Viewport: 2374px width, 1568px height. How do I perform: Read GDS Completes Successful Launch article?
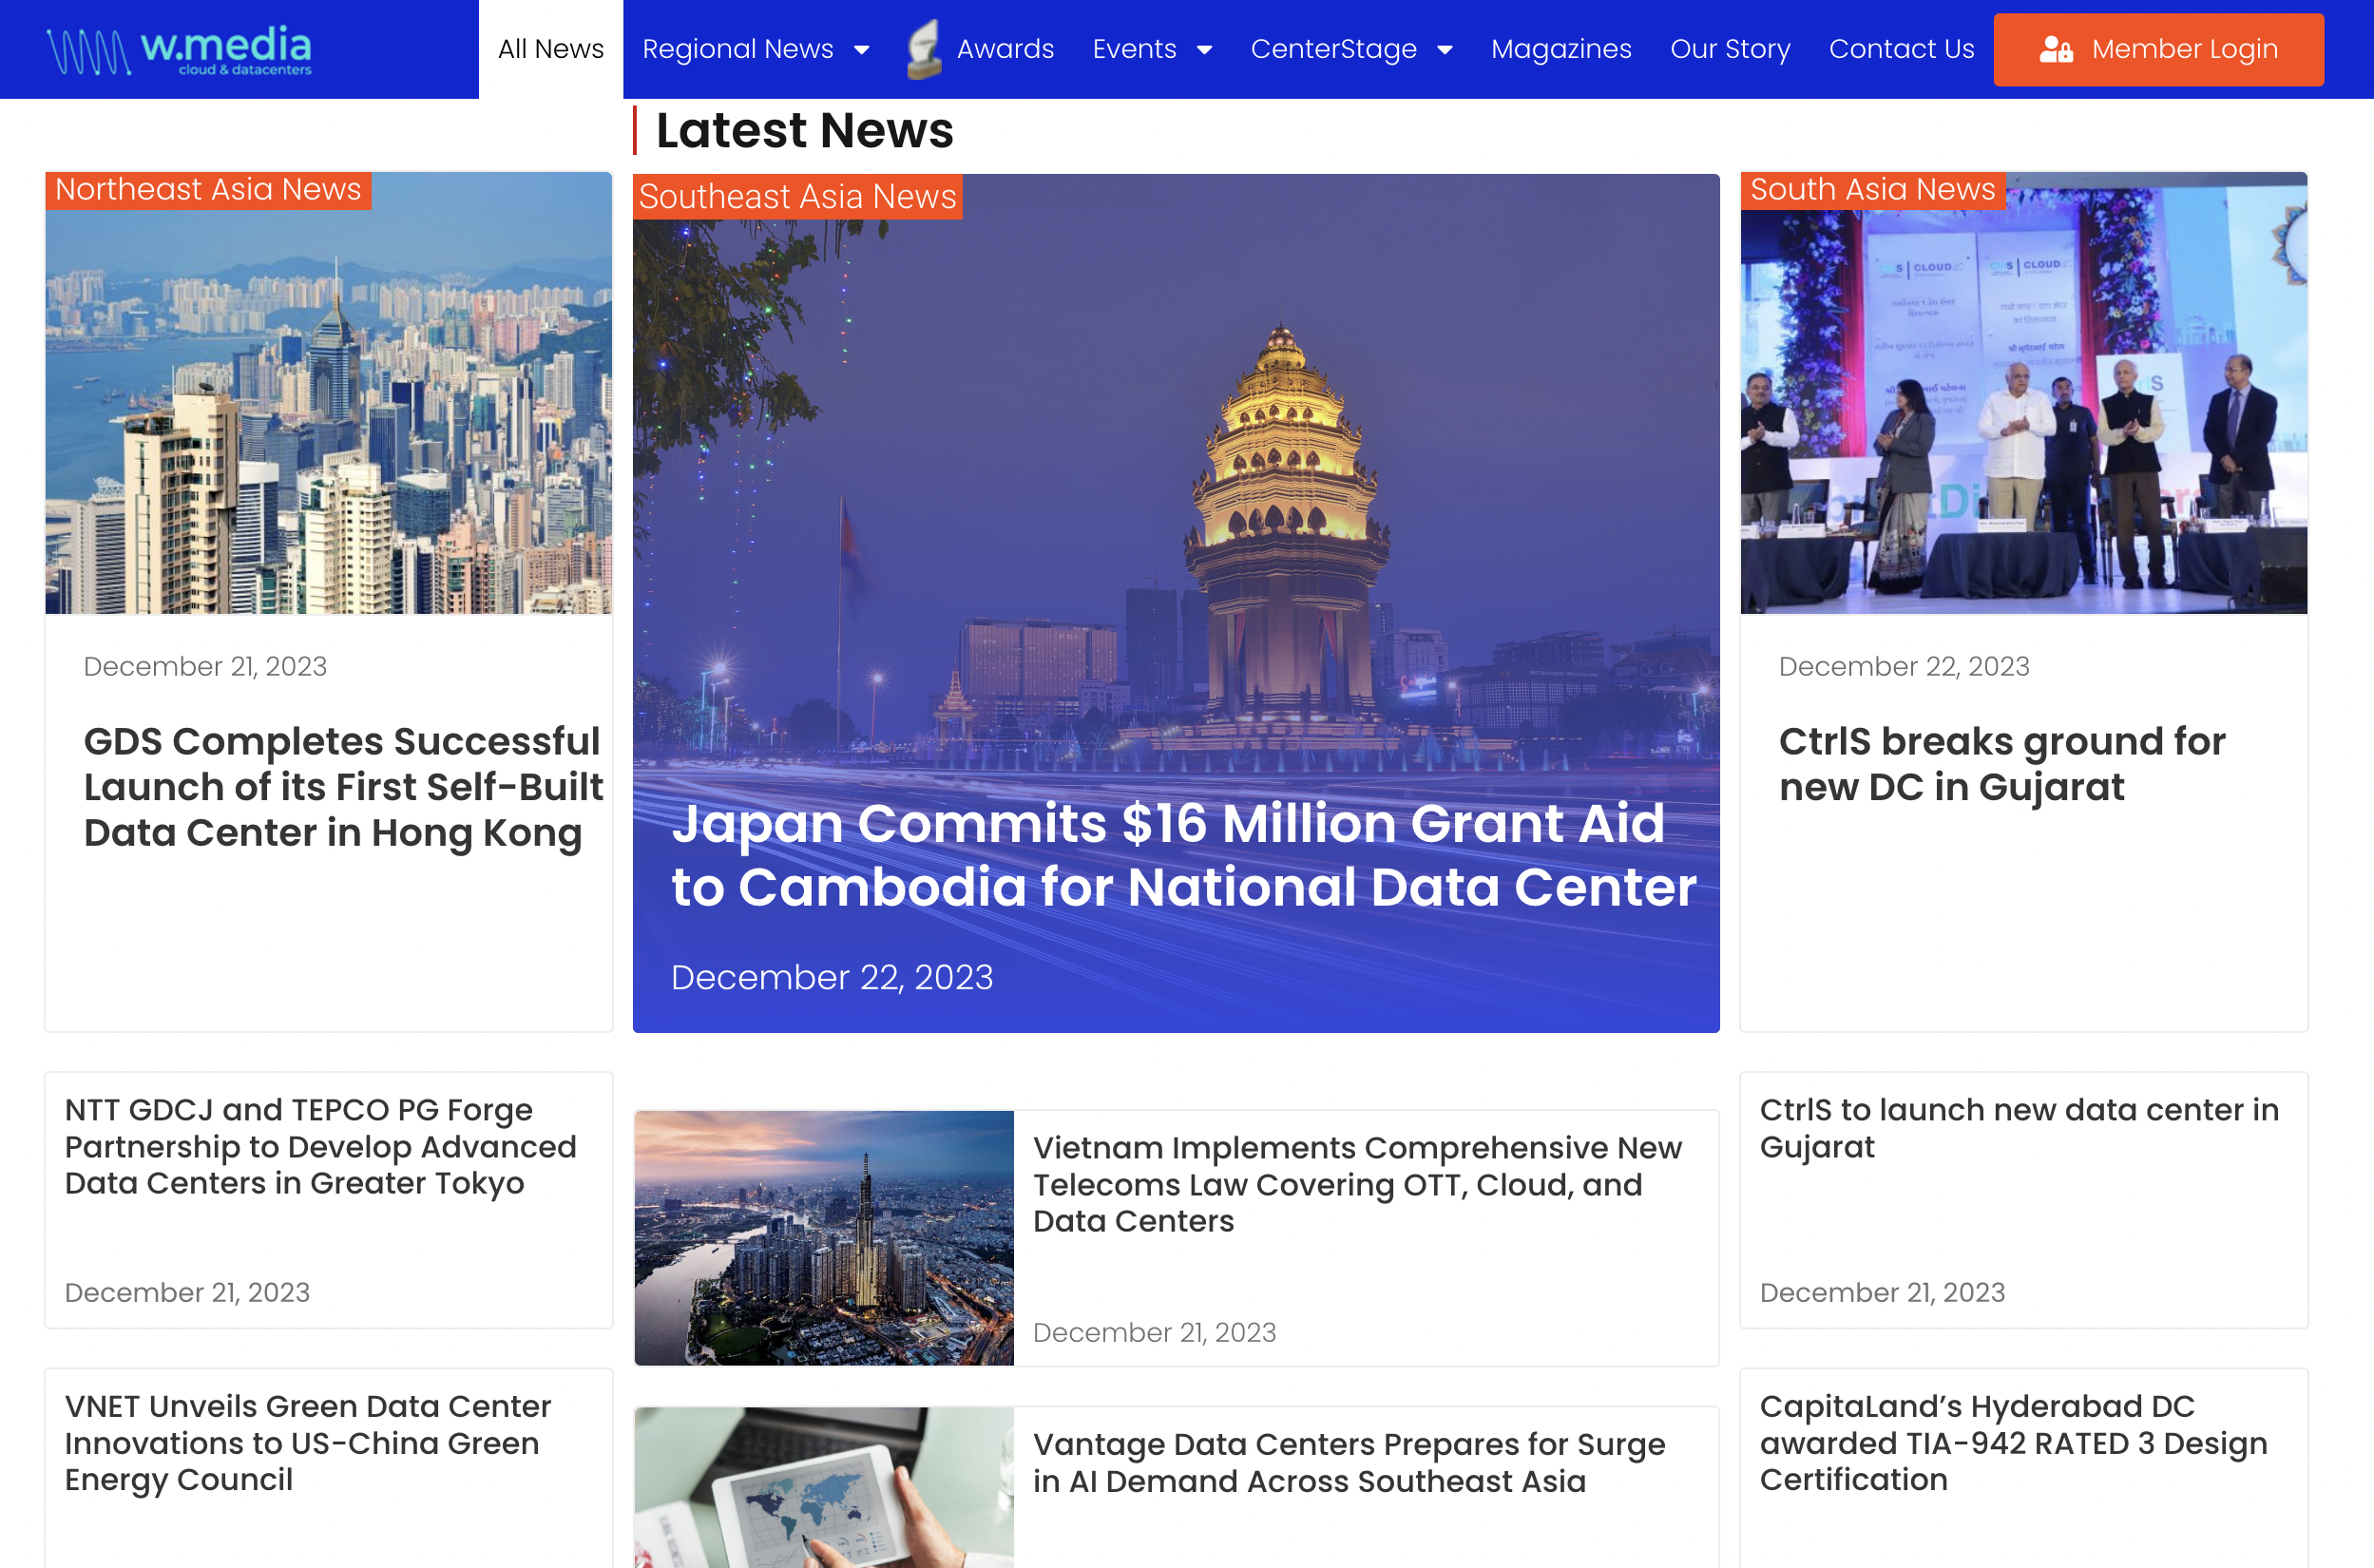coord(343,787)
